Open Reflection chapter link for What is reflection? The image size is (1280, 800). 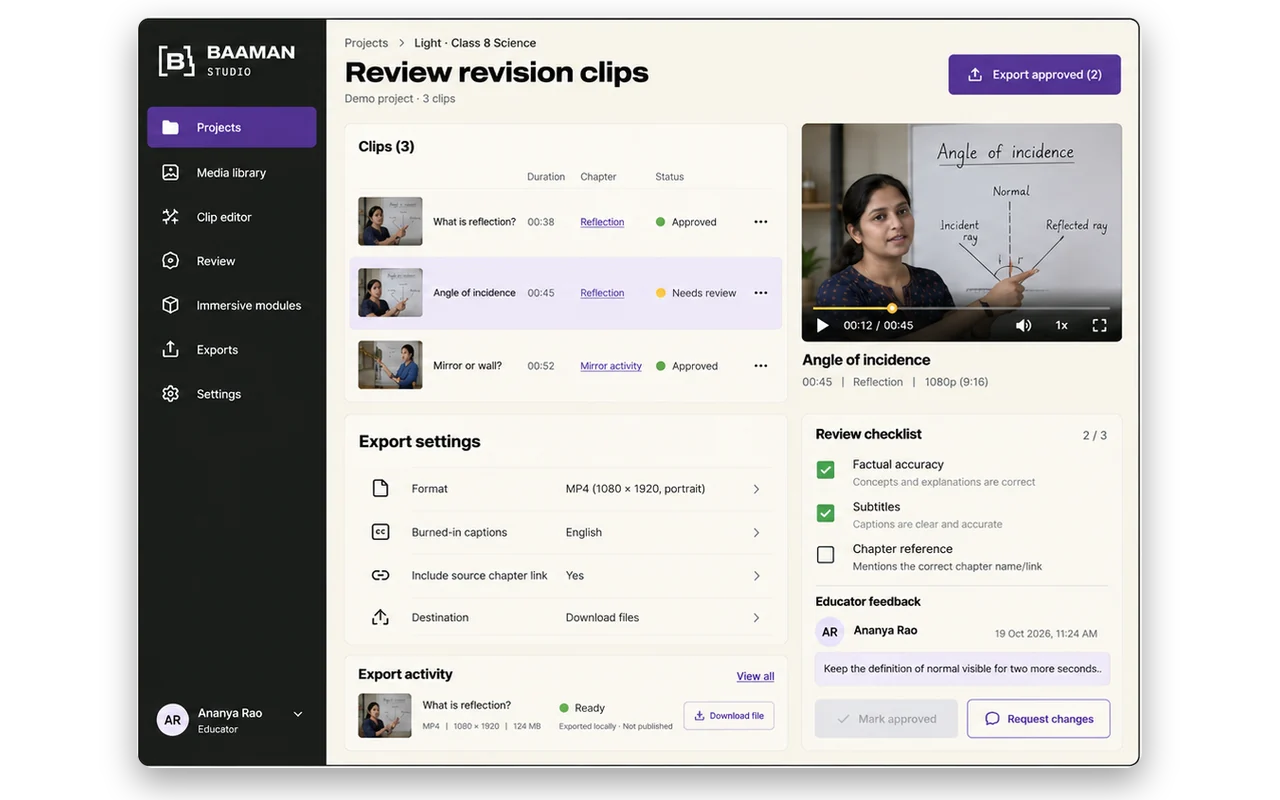602,222
